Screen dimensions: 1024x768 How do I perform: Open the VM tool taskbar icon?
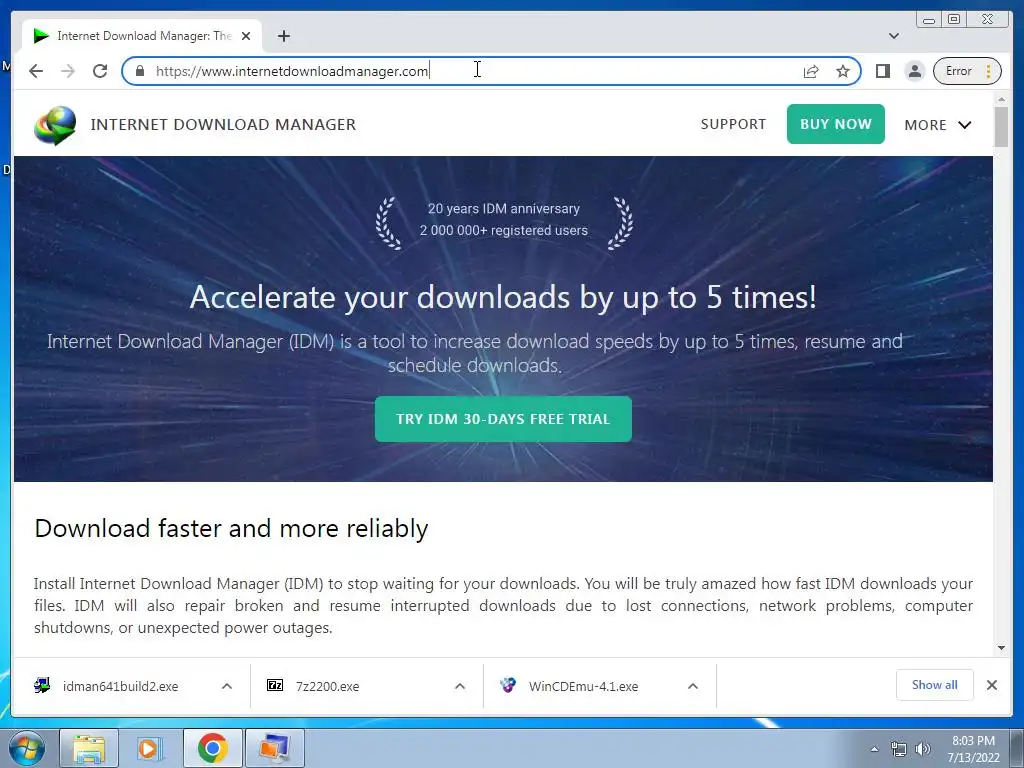click(274, 748)
